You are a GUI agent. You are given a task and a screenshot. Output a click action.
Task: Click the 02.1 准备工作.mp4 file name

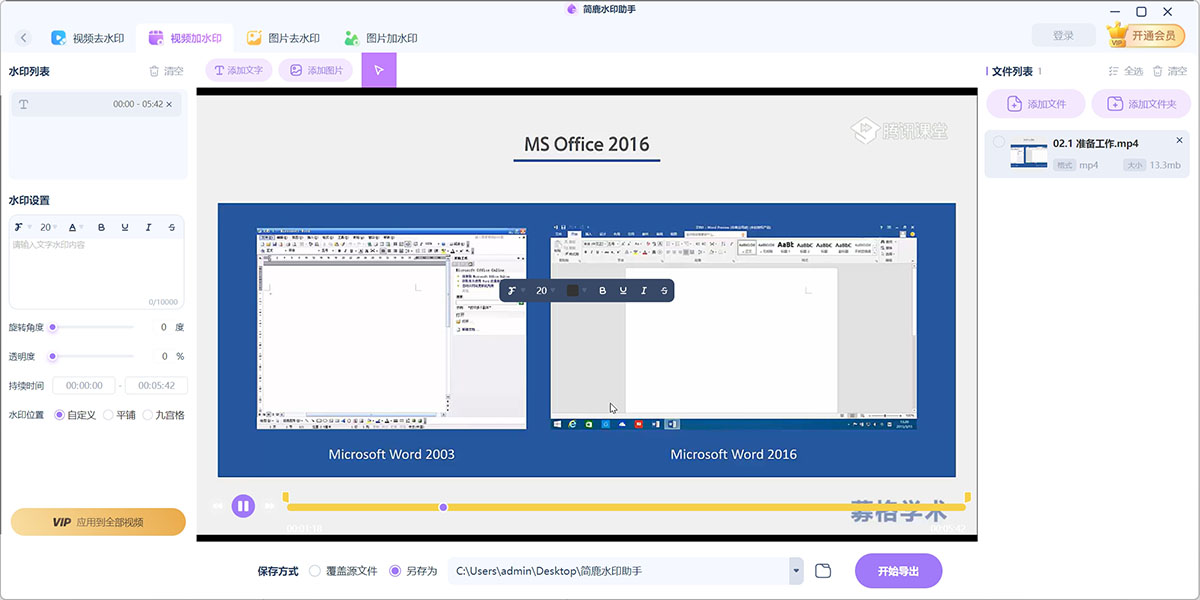tap(1095, 144)
